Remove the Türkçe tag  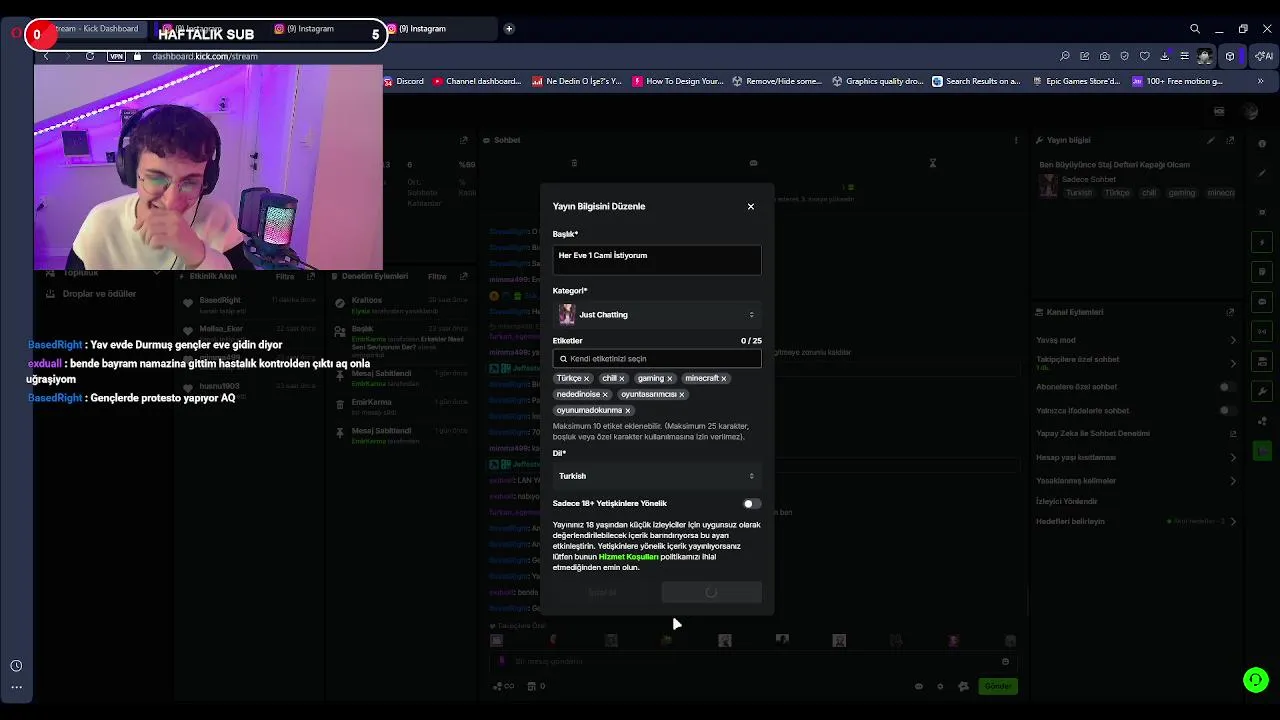(587, 379)
